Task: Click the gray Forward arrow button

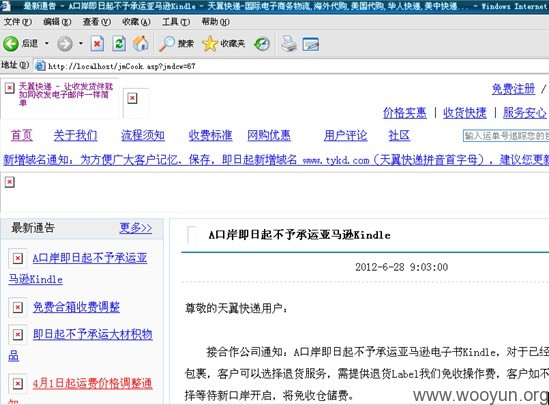Action: 65,44
